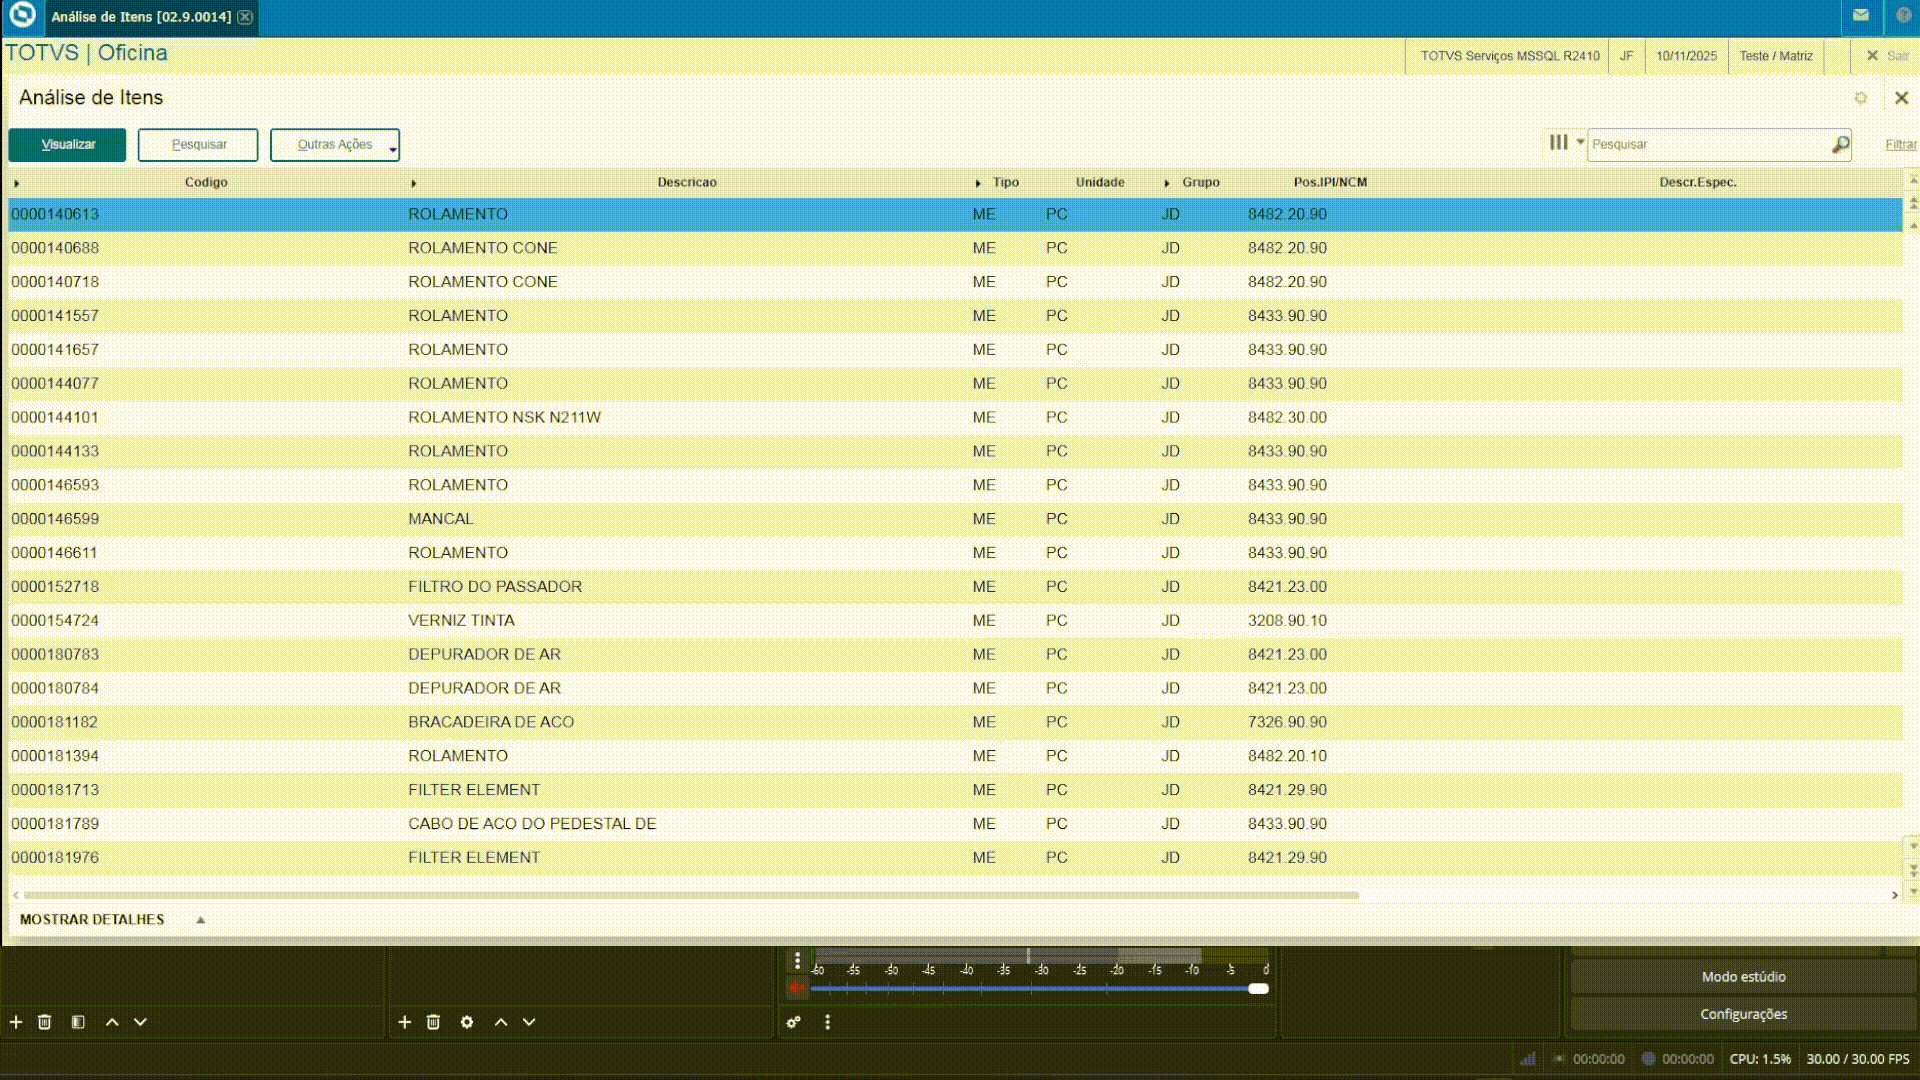Sort by Descricao column header
Screen dimensions: 1920x1080
coord(686,182)
